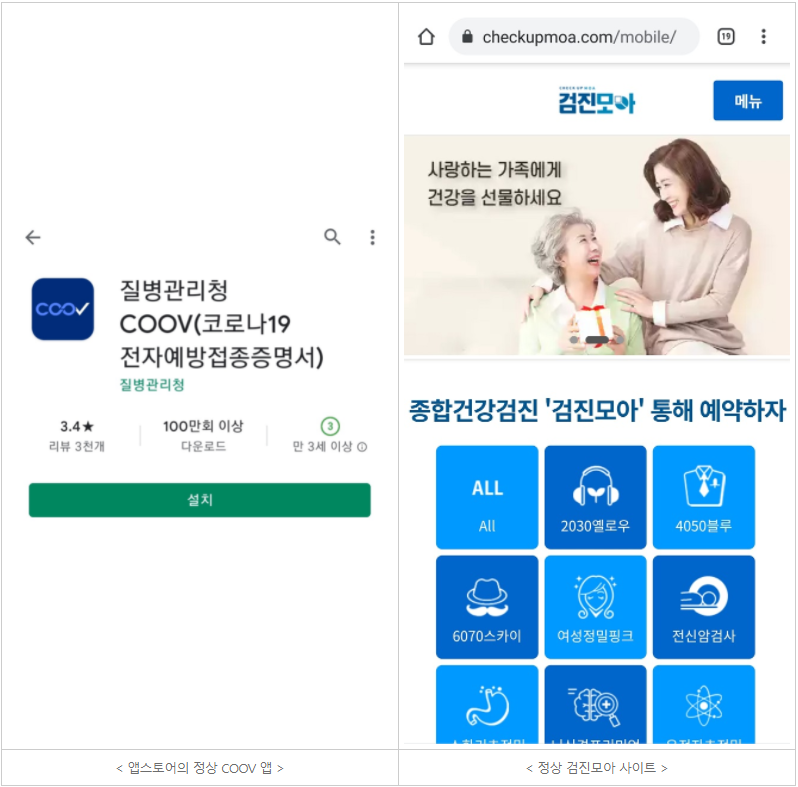798x787 pixels.
Task: Open the Play Store search magnifier
Action: click(332, 237)
